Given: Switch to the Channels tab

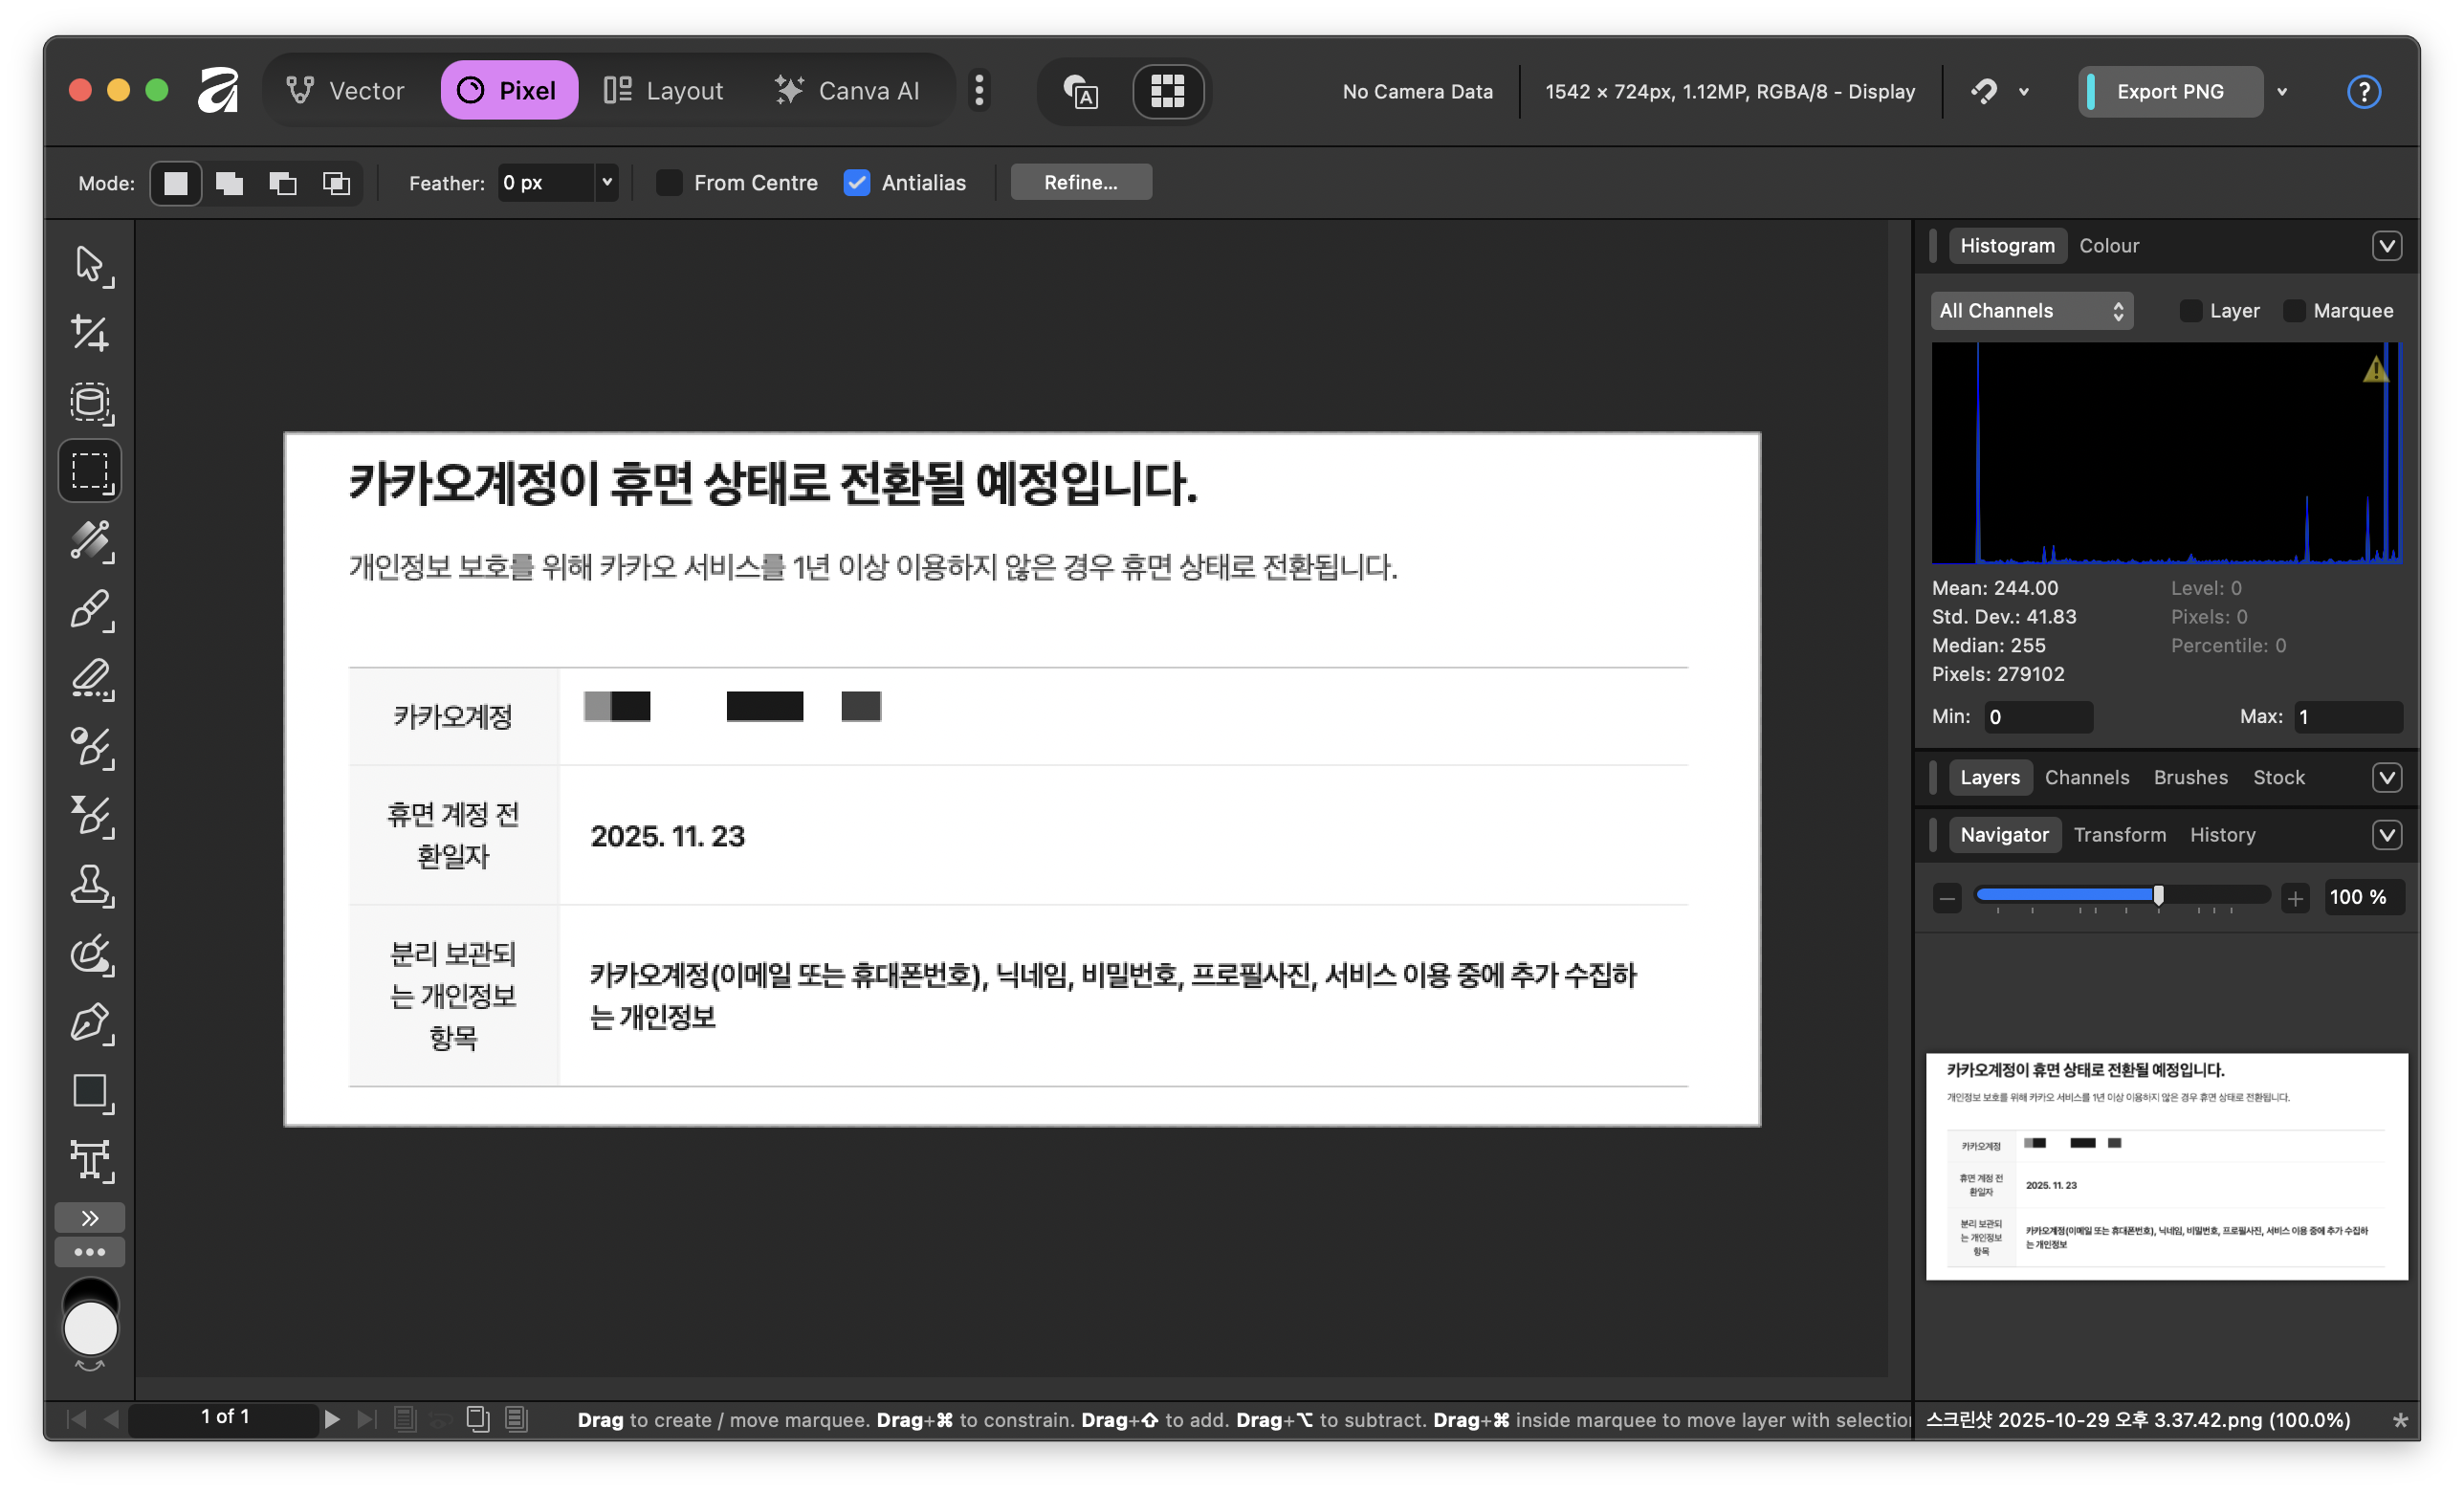Looking at the screenshot, I should [2086, 778].
